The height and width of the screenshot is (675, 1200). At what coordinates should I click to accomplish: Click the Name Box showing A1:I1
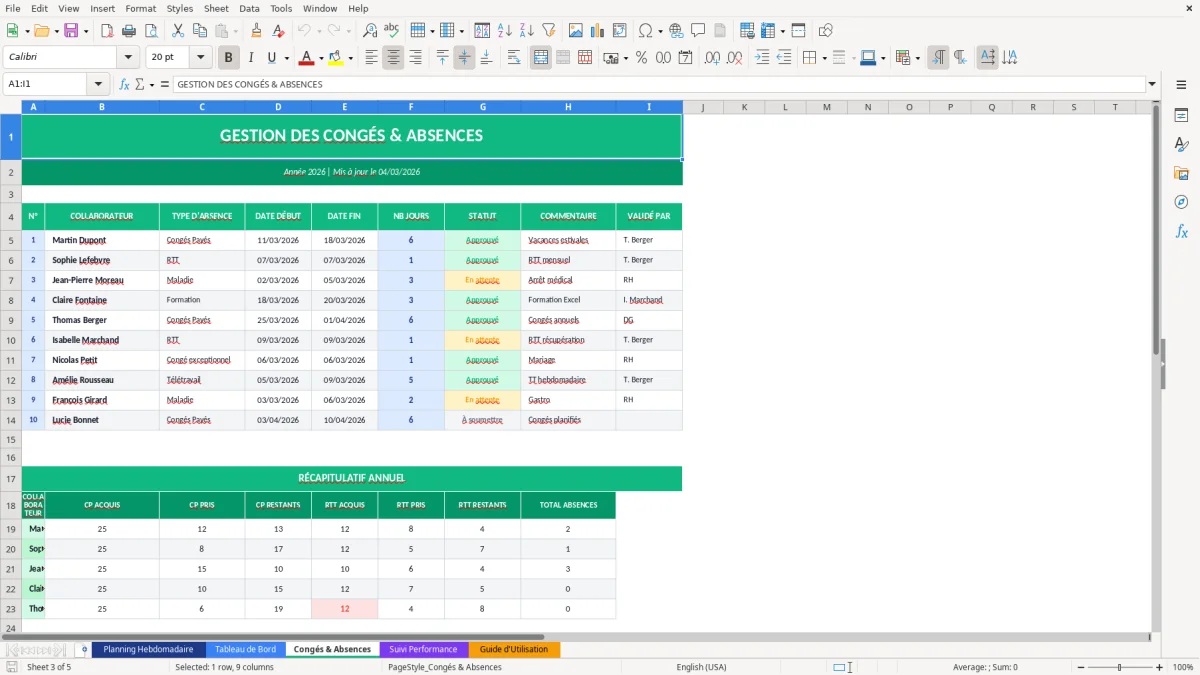(x=46, y=85)
